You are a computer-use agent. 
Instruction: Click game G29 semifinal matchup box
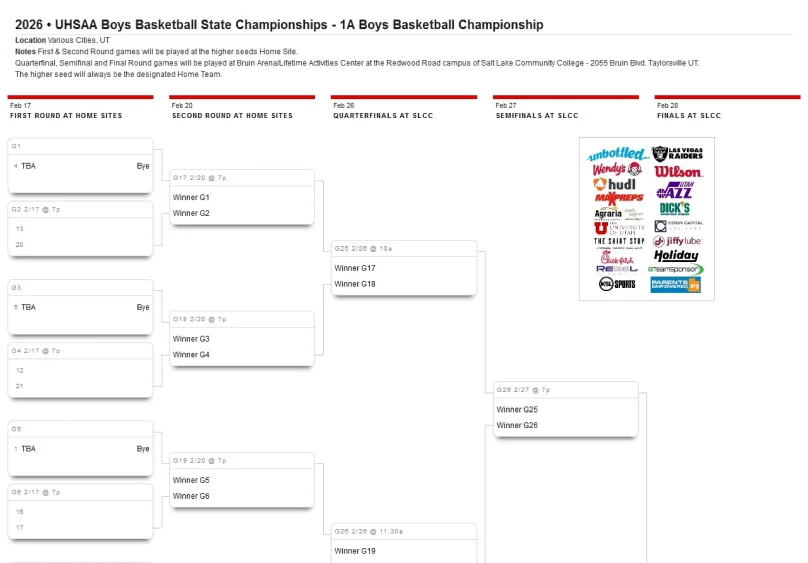pos(566,410)
